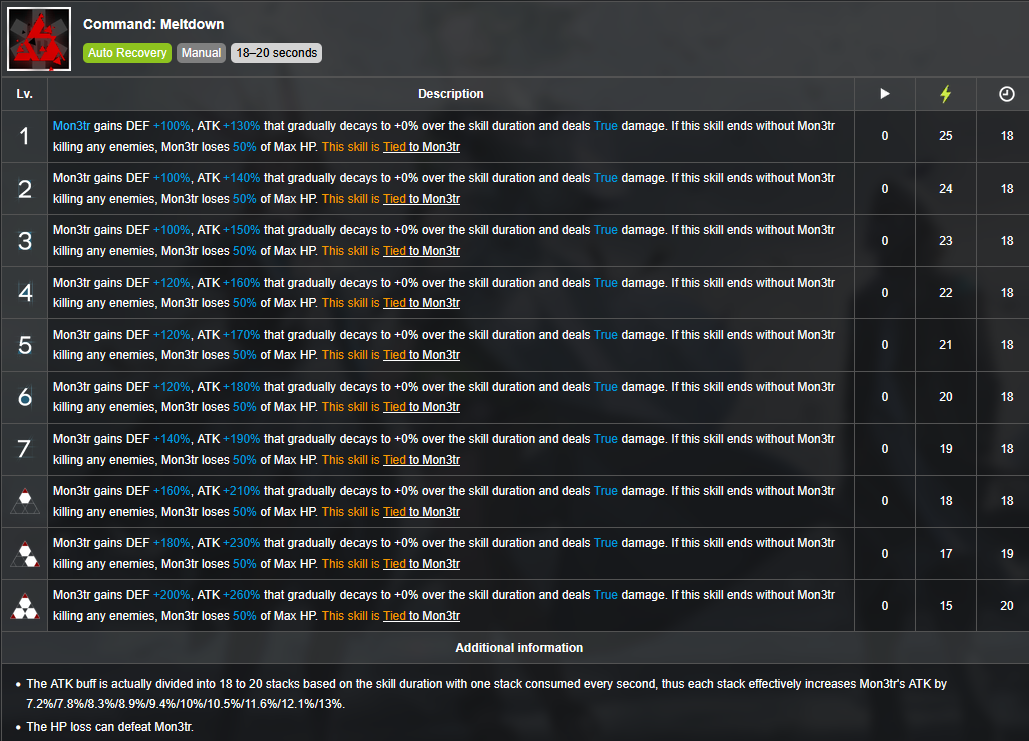Click "The HP loss can defeat Mon3tr." note
Screen dimensions: 1029x741
(110, 727)
